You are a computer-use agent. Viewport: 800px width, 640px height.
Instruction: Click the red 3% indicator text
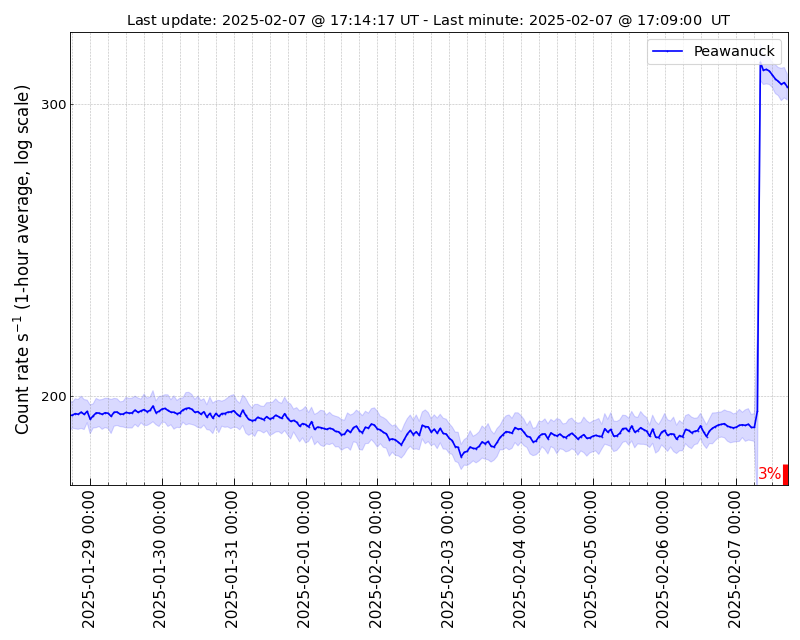tap(769, 474)
